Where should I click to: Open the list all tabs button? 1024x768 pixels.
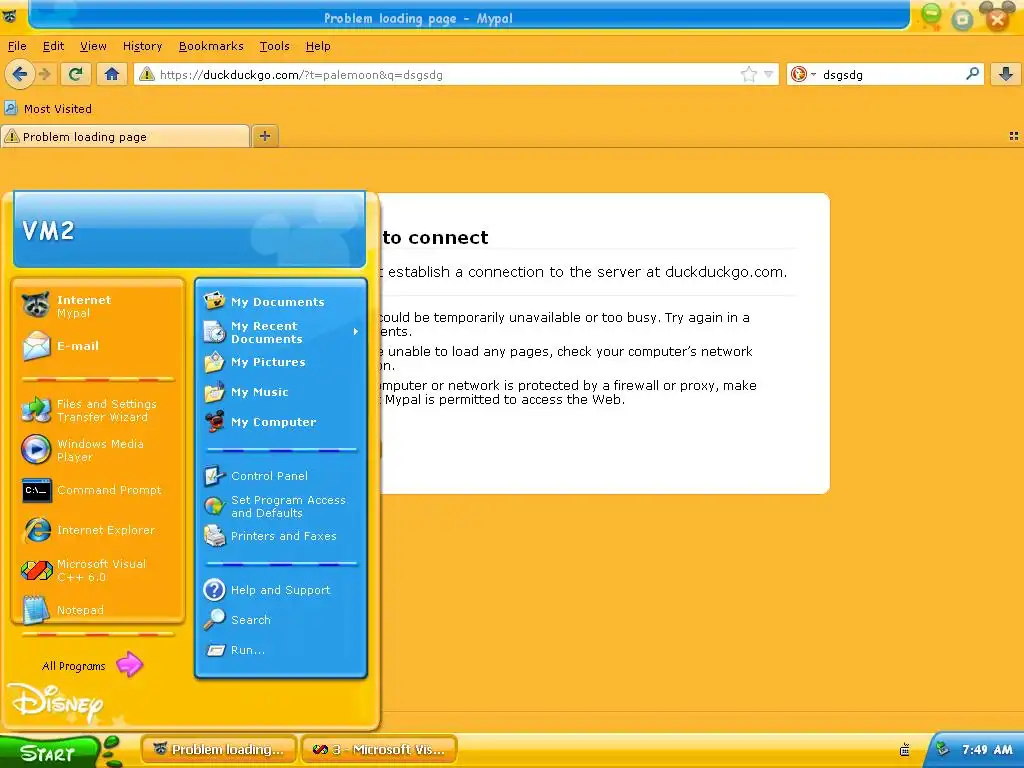1014,136
